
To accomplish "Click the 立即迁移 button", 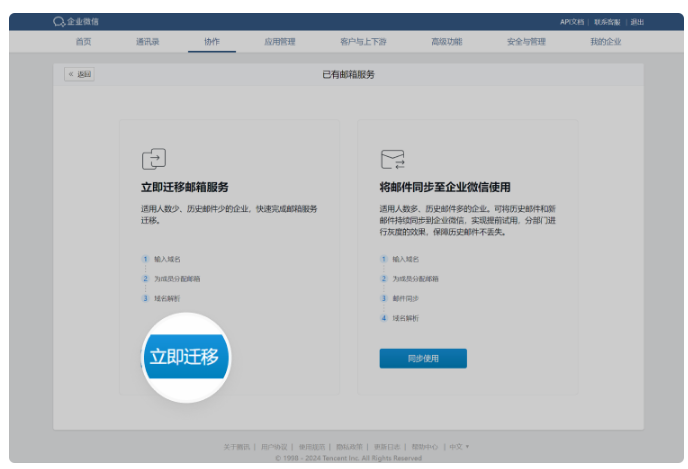I will (183, 357).
